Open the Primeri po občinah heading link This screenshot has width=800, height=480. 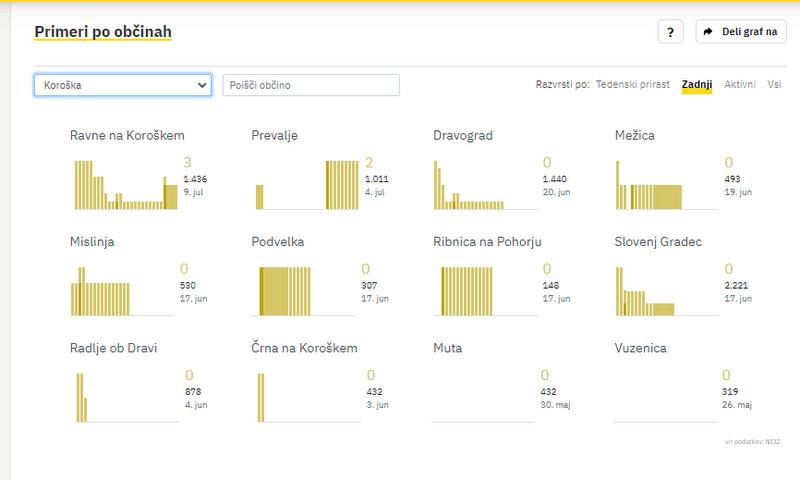coord(103,32)
